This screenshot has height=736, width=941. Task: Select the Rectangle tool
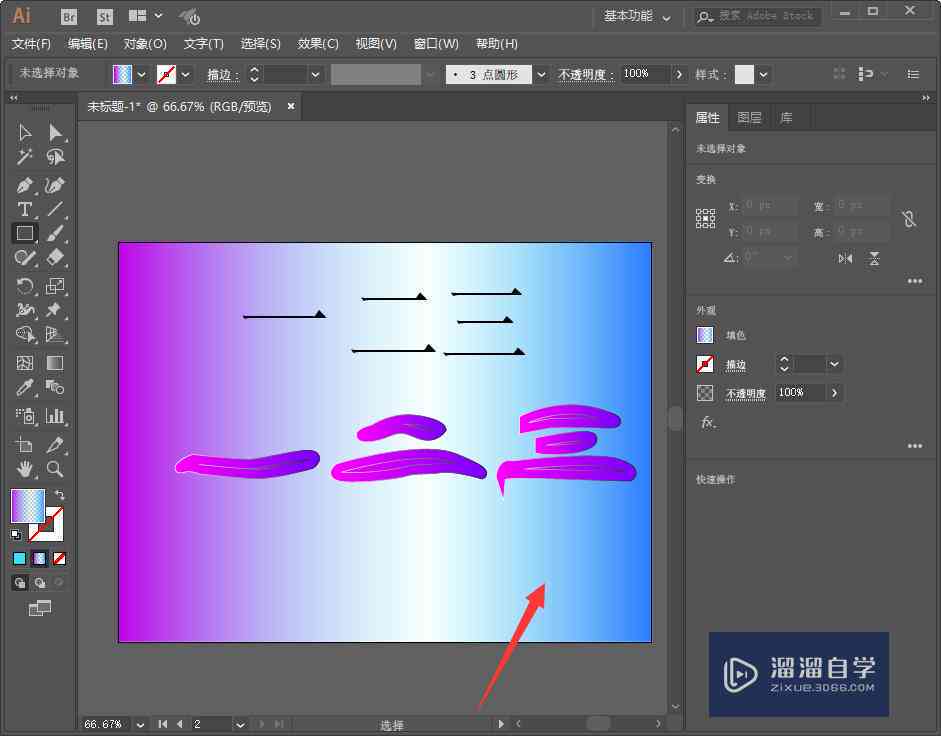[x=25, y=233]
